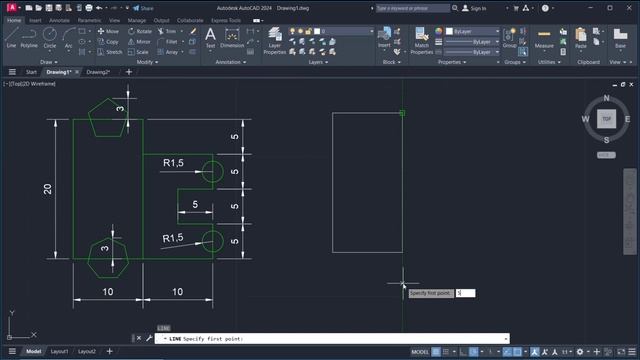640x360 pixels.
Task: Open the Start tab
Action: coord(31,72)
